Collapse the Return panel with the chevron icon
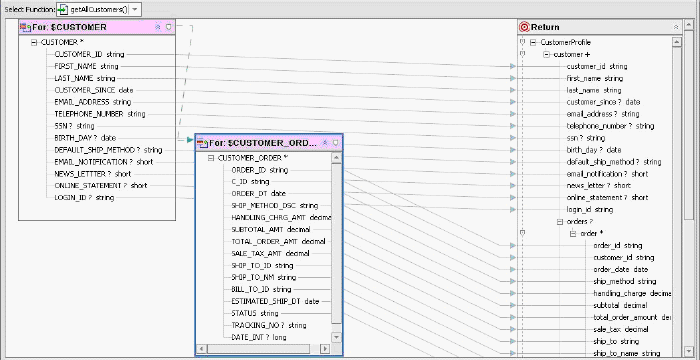This screenshot has height=360, width=700. (x=676, y=27)
